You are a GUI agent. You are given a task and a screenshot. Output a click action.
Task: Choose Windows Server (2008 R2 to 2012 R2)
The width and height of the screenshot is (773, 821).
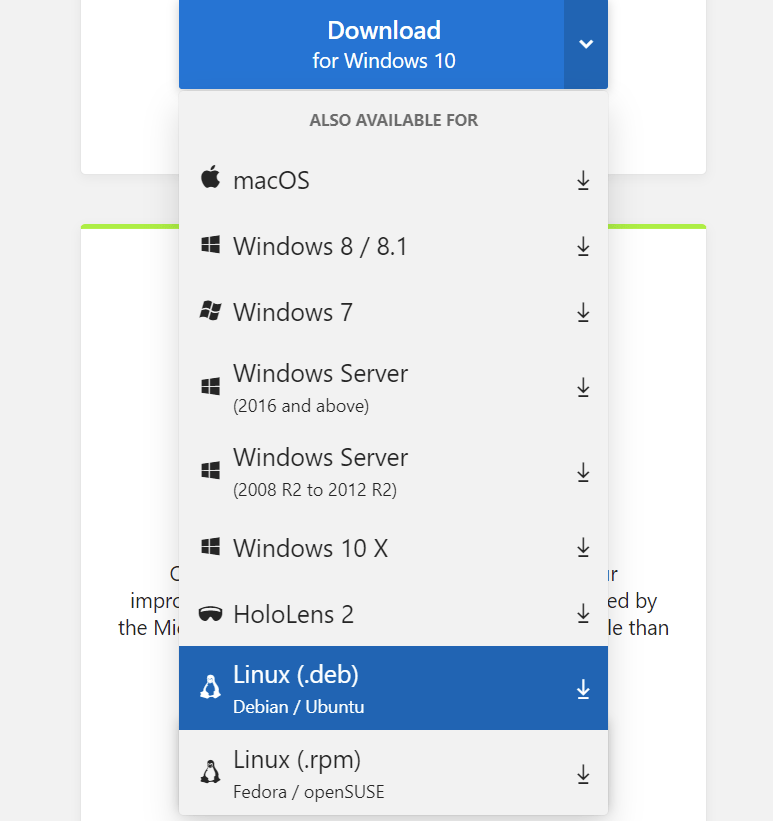coord(393,472)
